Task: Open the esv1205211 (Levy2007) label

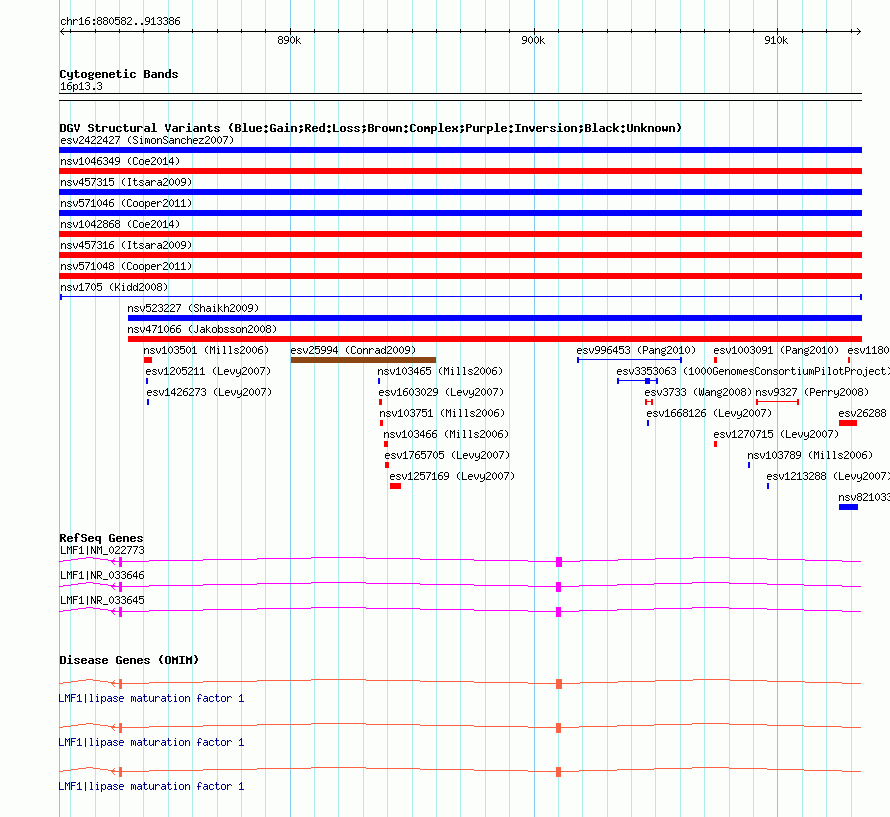Action: point(208,371)
